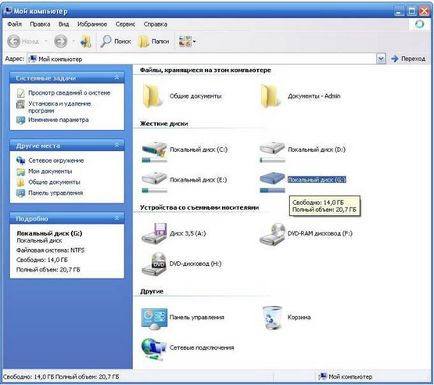The height and width of the screenshot is (385, 434).
Task: Toggle the Folders (Папки) pane button
Action: pyautogui.click(x=154, y=41)
